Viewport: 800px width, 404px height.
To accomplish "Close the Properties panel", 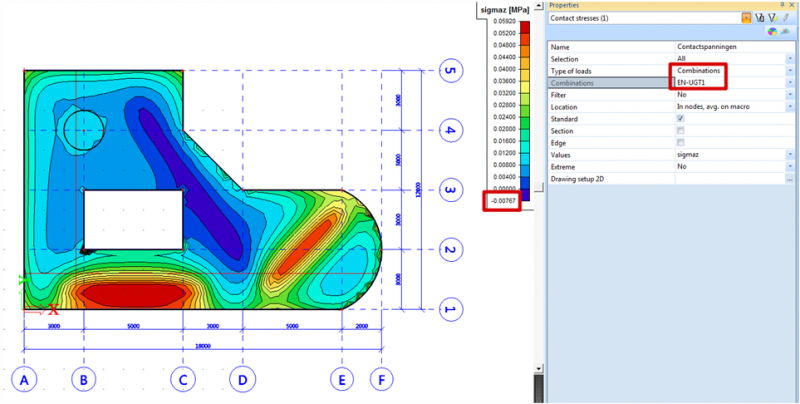I will click(790, 5).
